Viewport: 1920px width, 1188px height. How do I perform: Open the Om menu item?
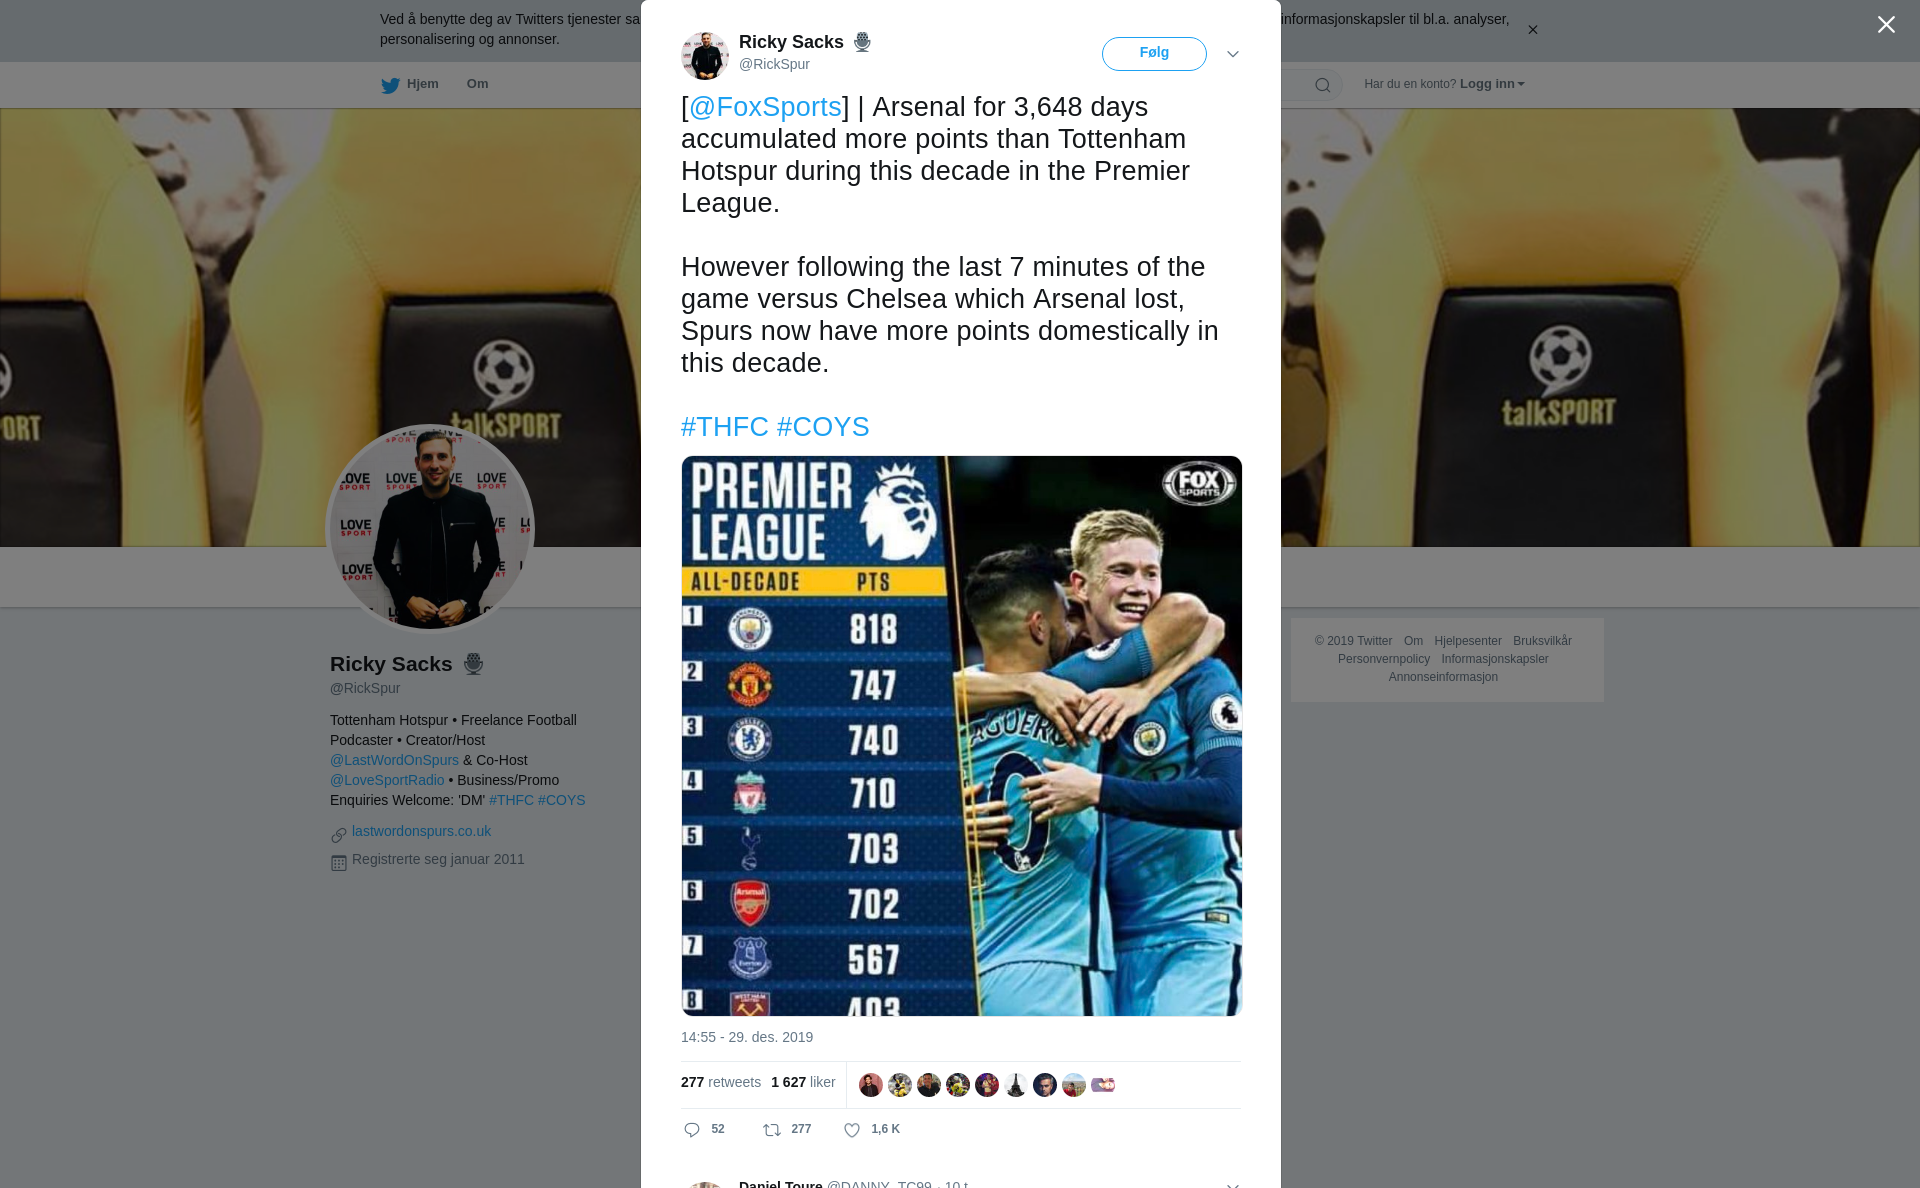click(x=477, y=84)
